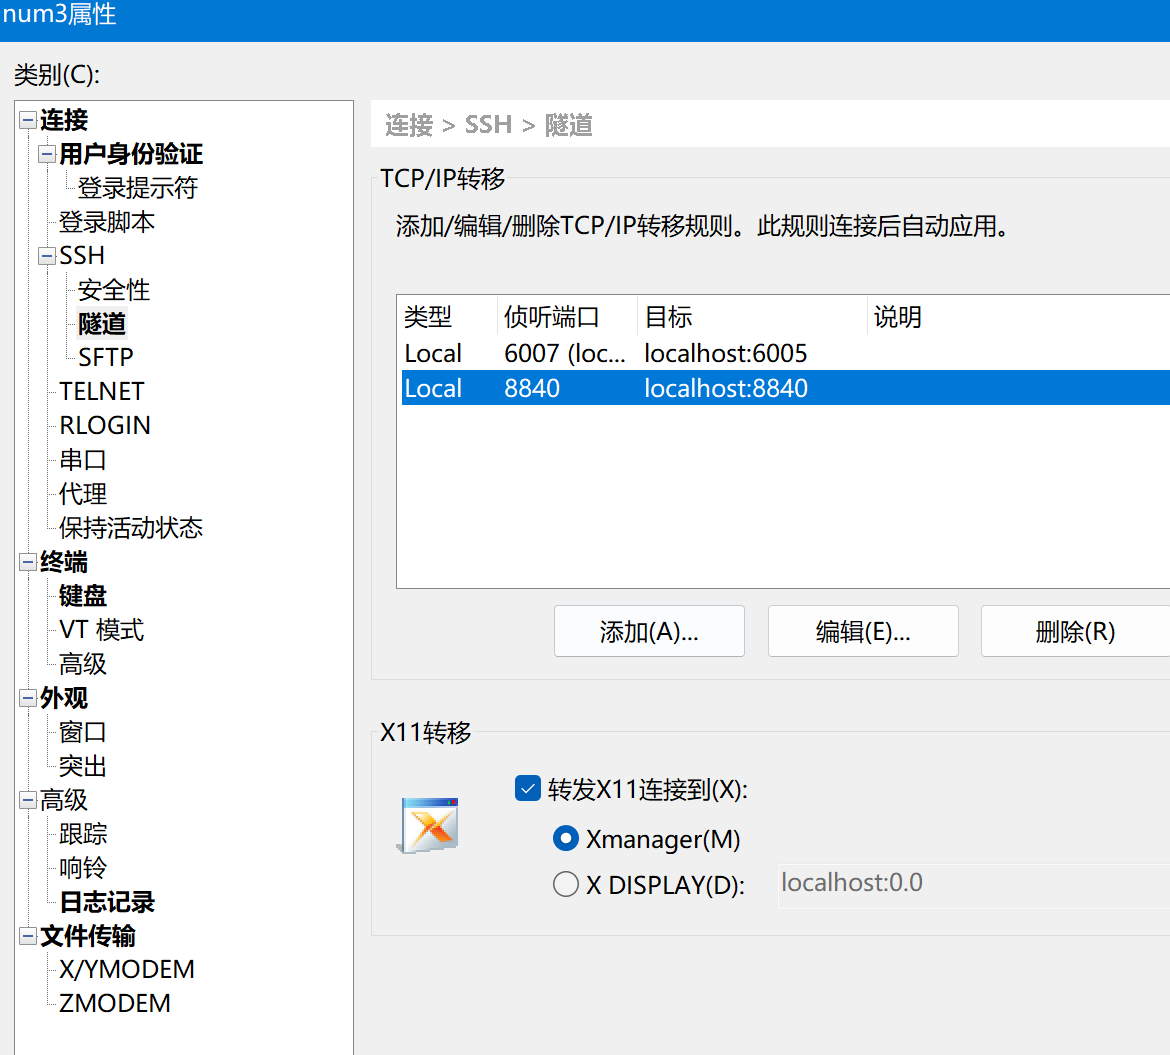1170x1055 pixels.
Task: Collapse the 连接 tree node
Action: click(x=28, y=121)
